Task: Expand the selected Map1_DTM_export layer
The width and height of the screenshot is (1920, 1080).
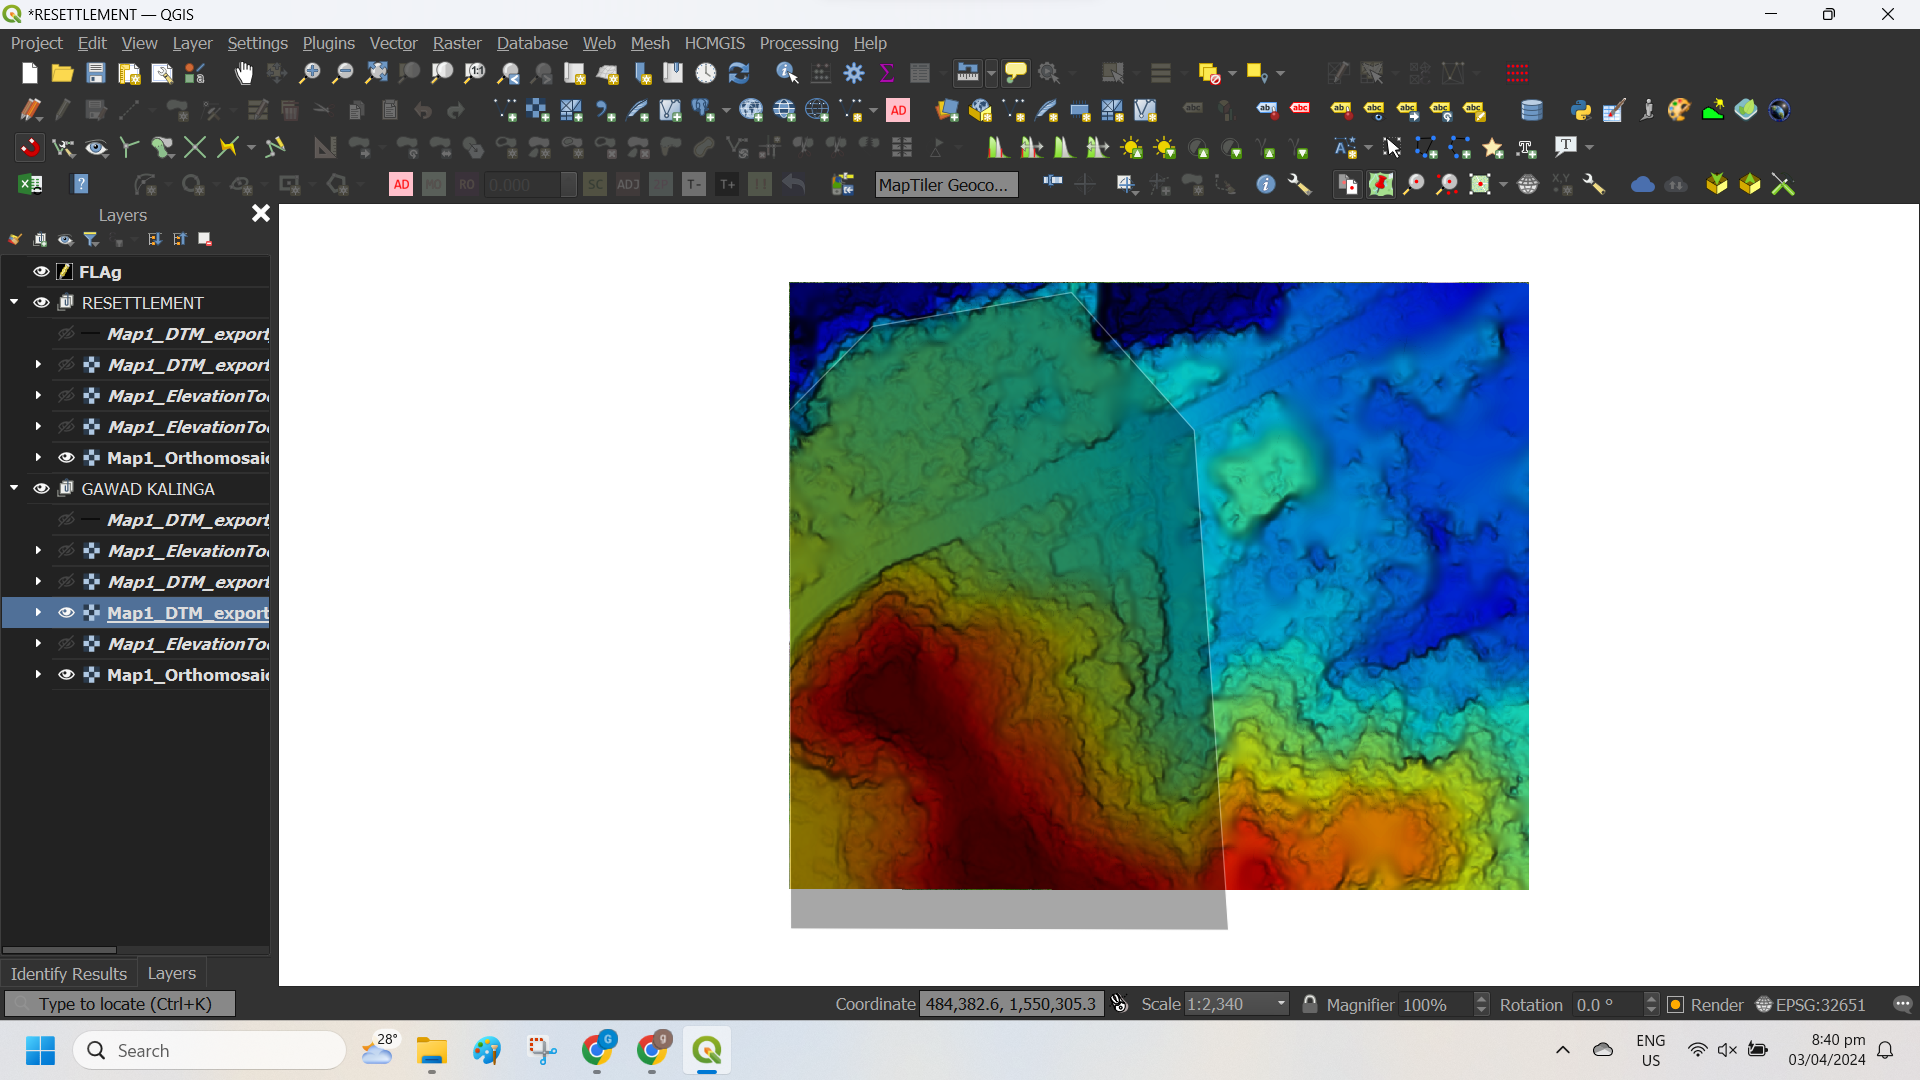Action: (x=38, y=612)
